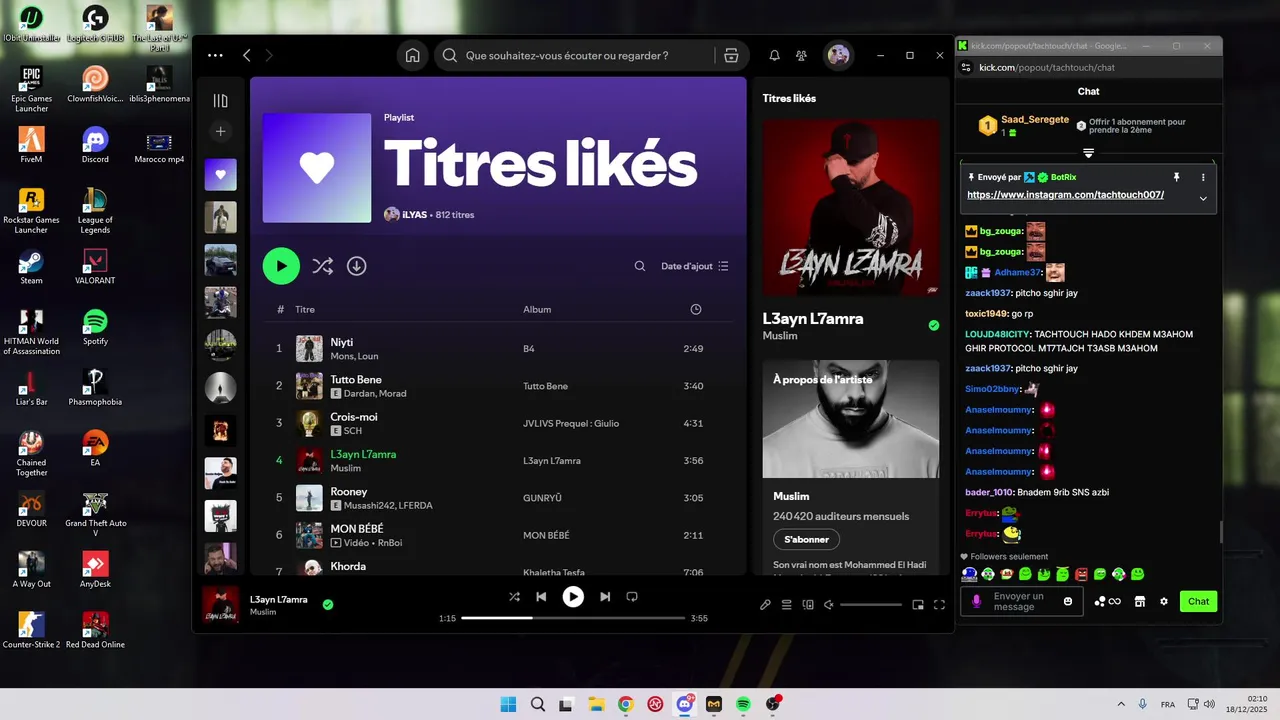Open the Kick shop storefront icon
The width and height of the screenshot is (1280, 720).
[x=1139, y=601]
